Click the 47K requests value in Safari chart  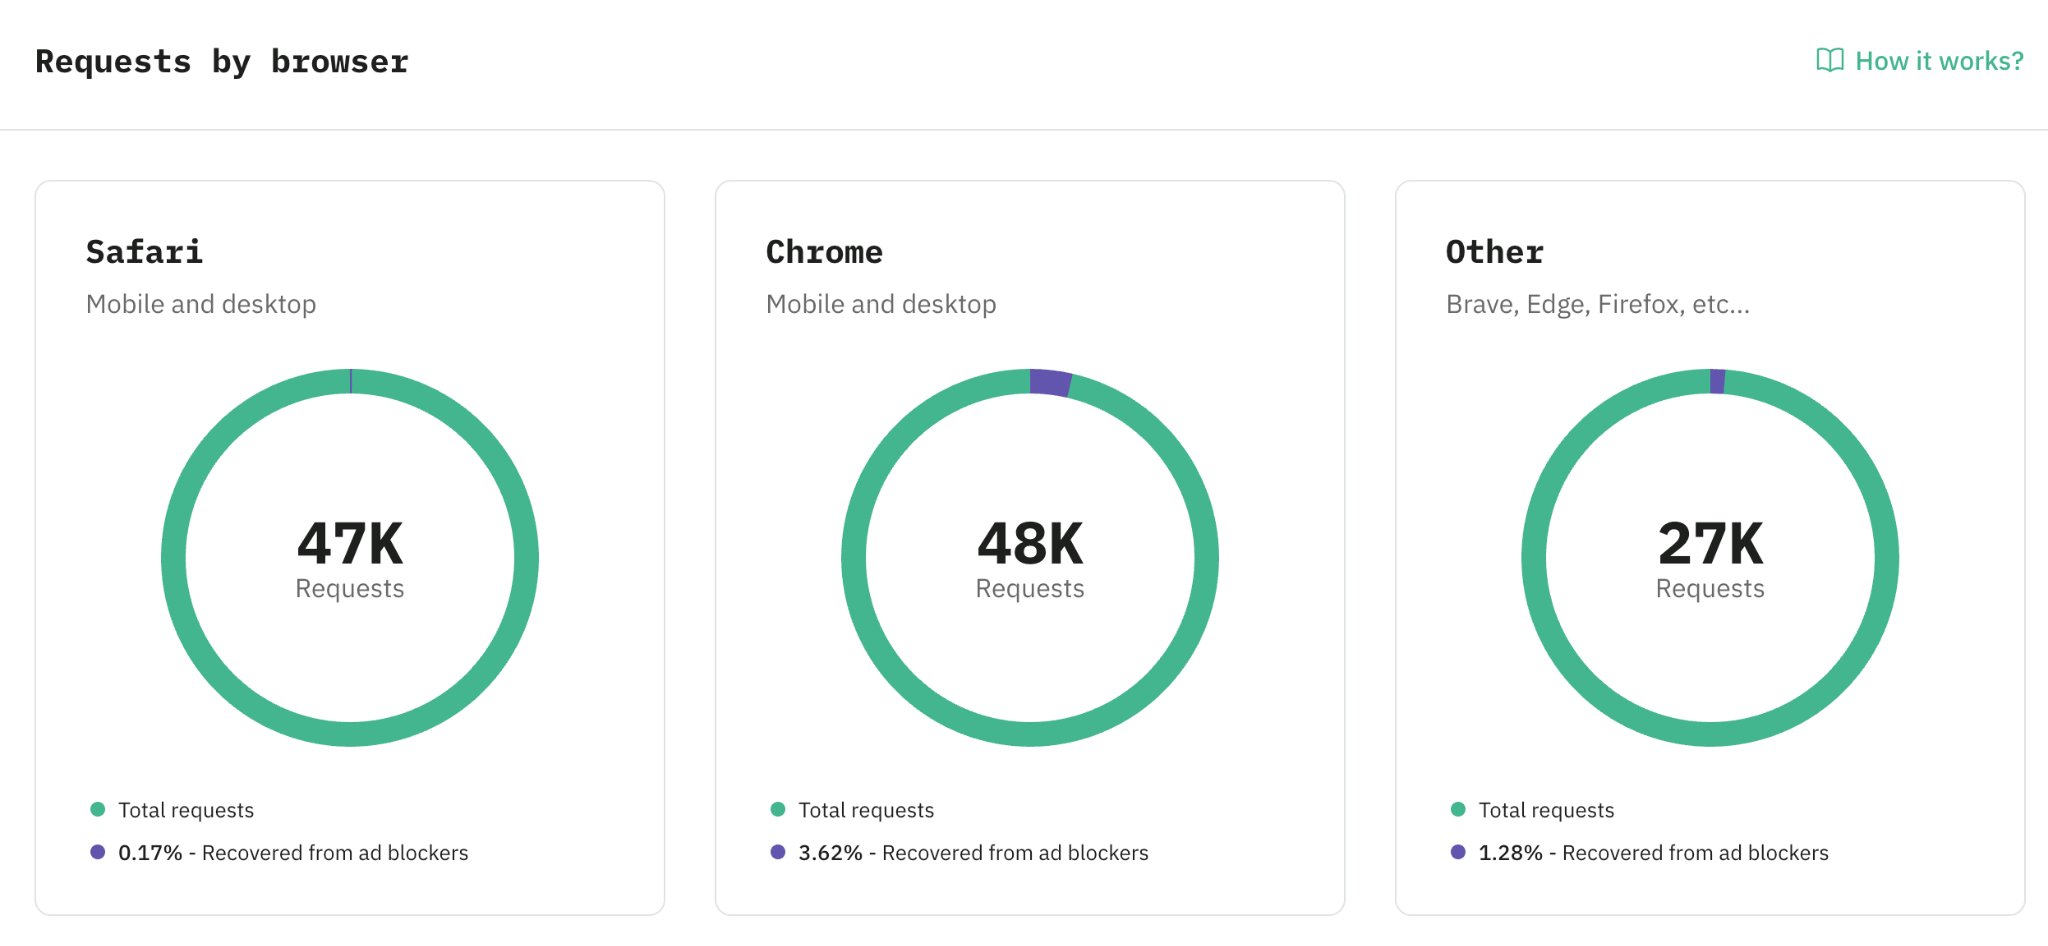point(350,544)
